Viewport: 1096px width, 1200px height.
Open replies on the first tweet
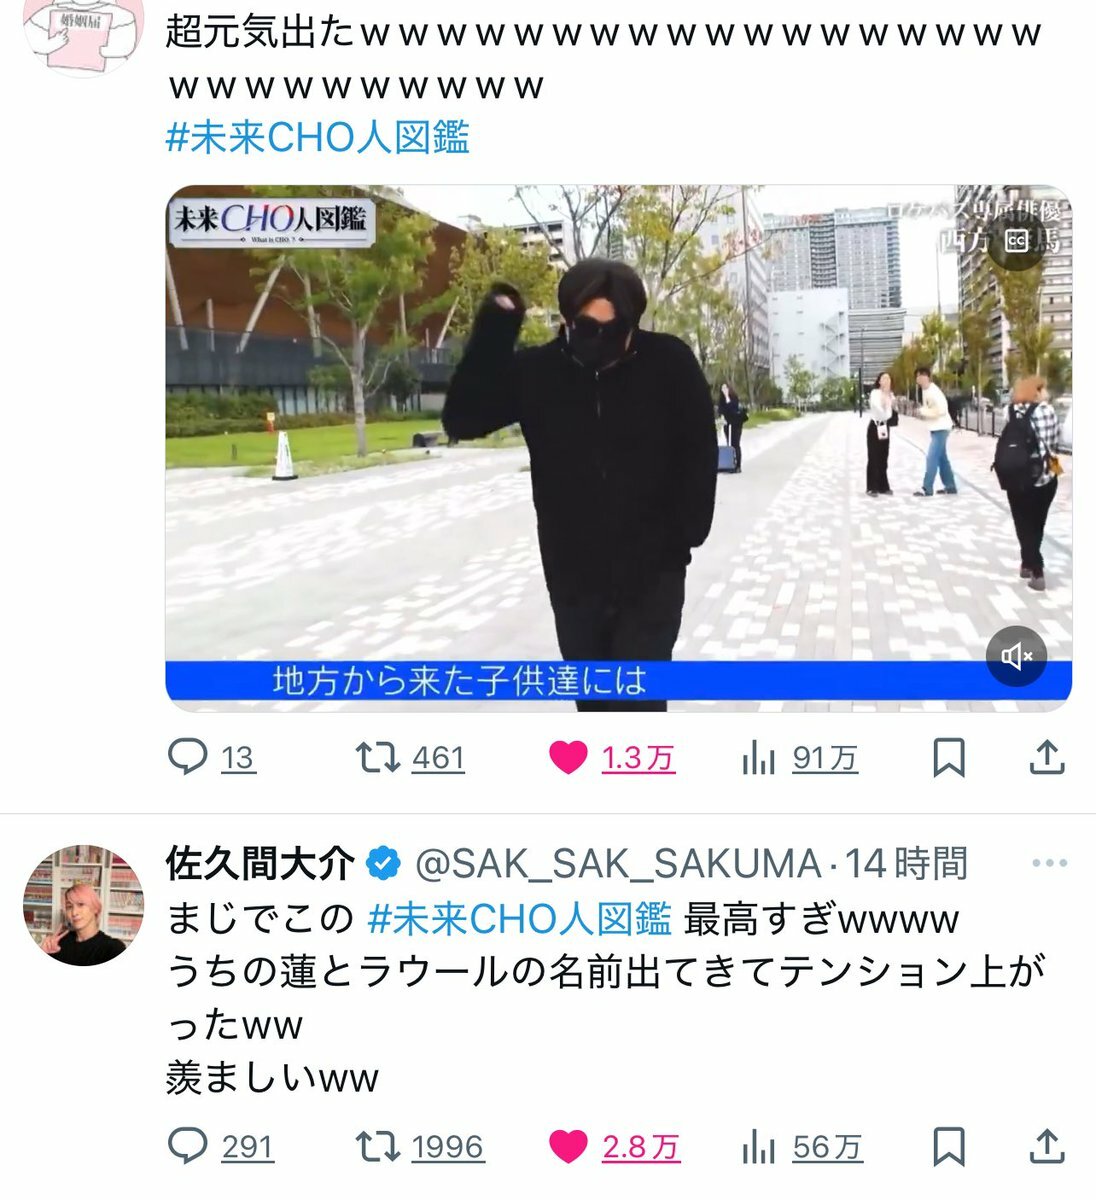coord(211,759)
